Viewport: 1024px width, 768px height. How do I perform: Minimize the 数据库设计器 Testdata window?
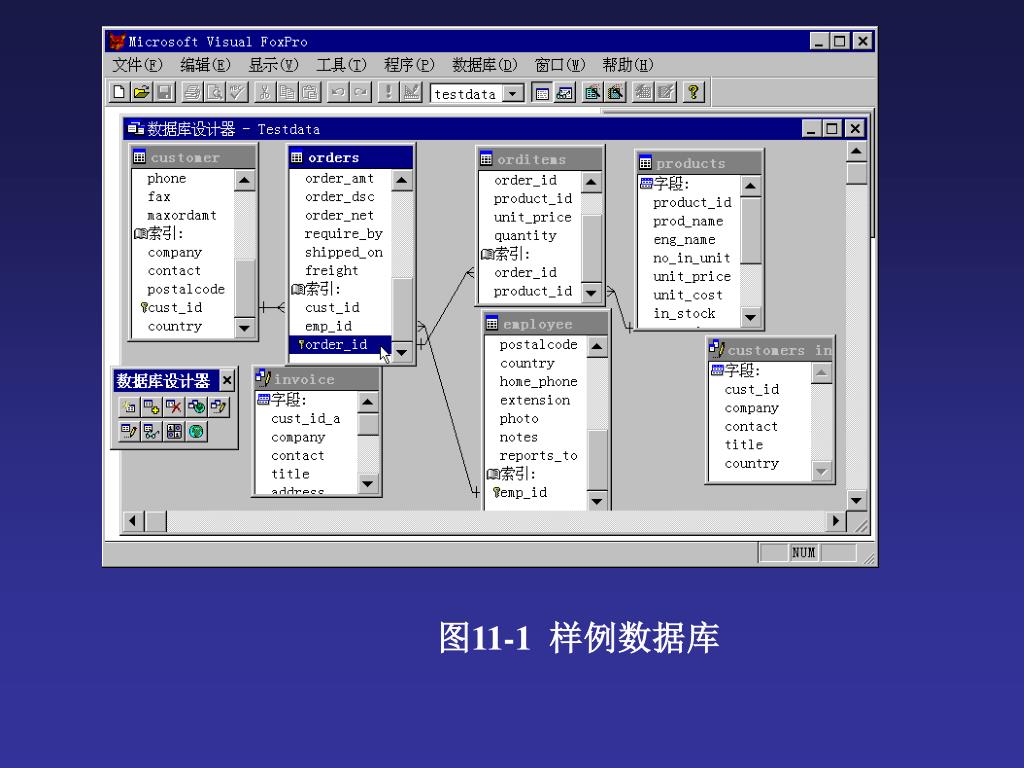pyautogui.click(x=811, y=129)
